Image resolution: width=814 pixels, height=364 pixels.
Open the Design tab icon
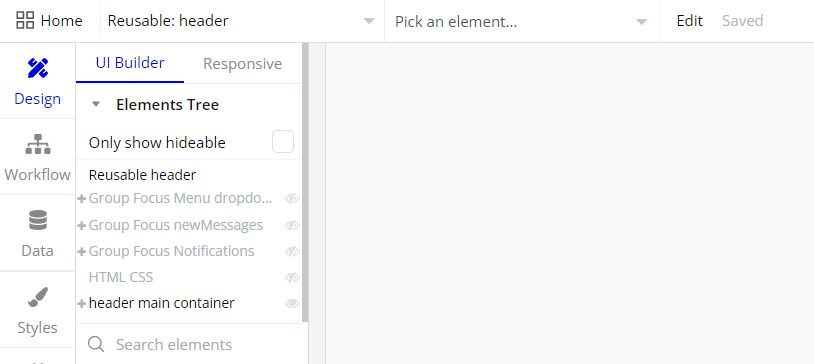tap(37, 68)
